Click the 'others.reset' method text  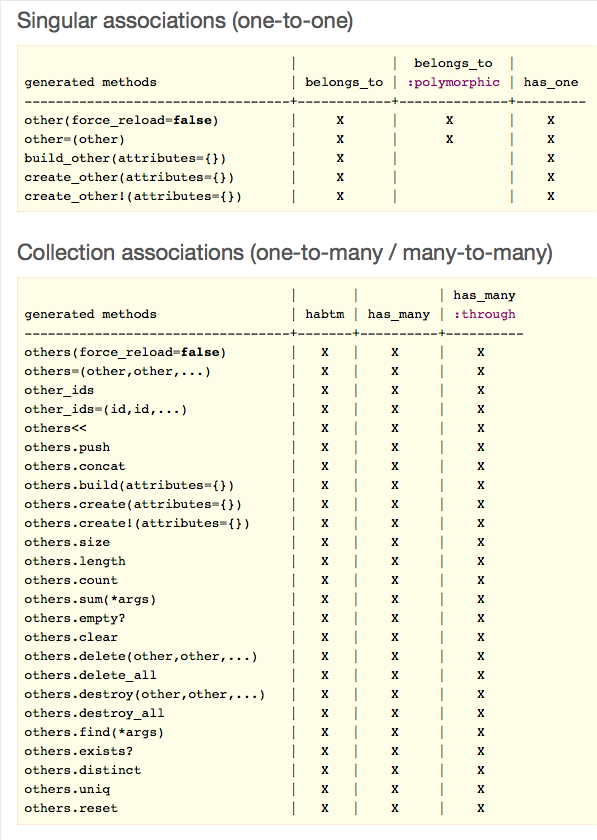[71, 808]
